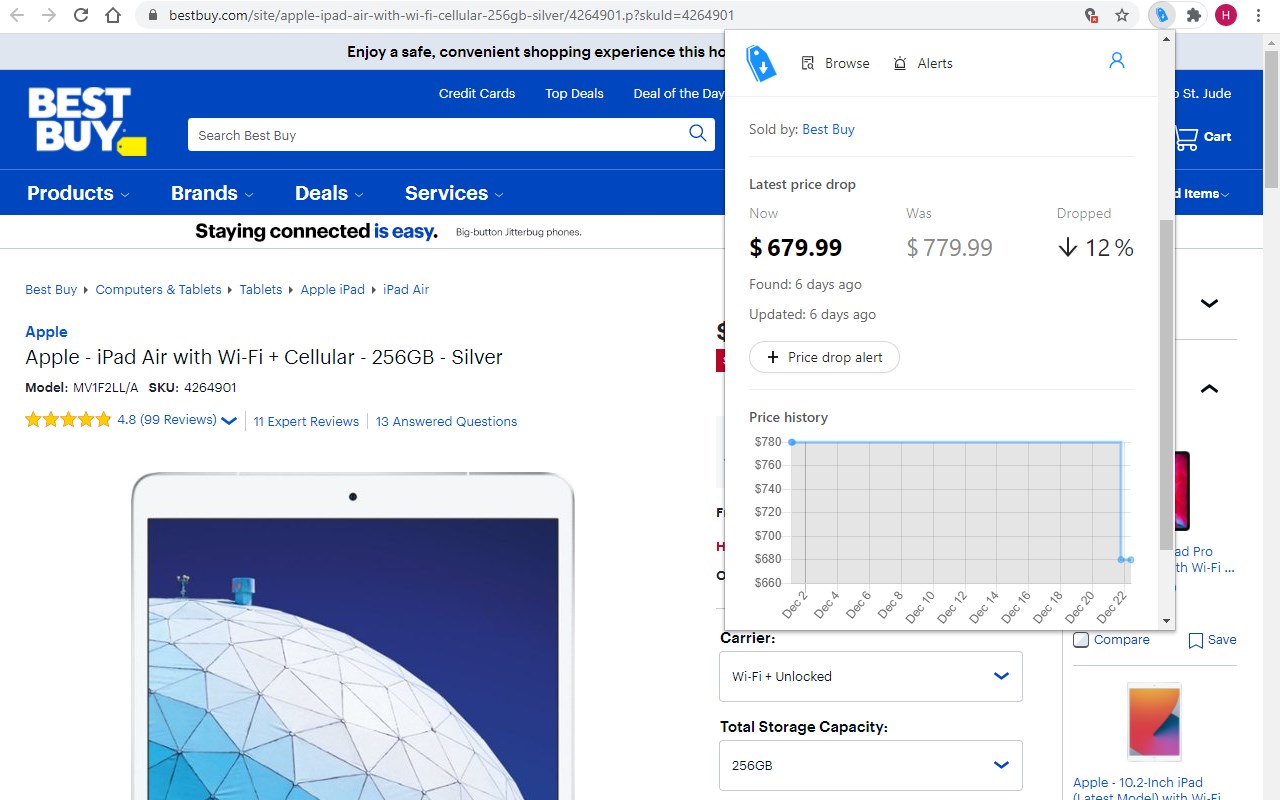Screen dimensions: 1280x800
Task: Click the Jitterbug phones banner
Action: click(388, 231)
